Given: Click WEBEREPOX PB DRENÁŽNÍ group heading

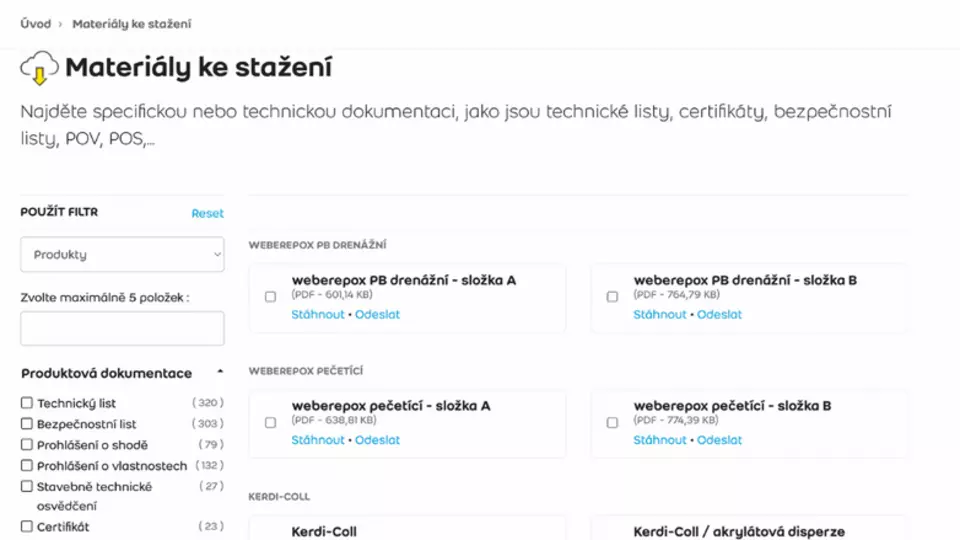Looking at the screenshot, I should point(317,245).
